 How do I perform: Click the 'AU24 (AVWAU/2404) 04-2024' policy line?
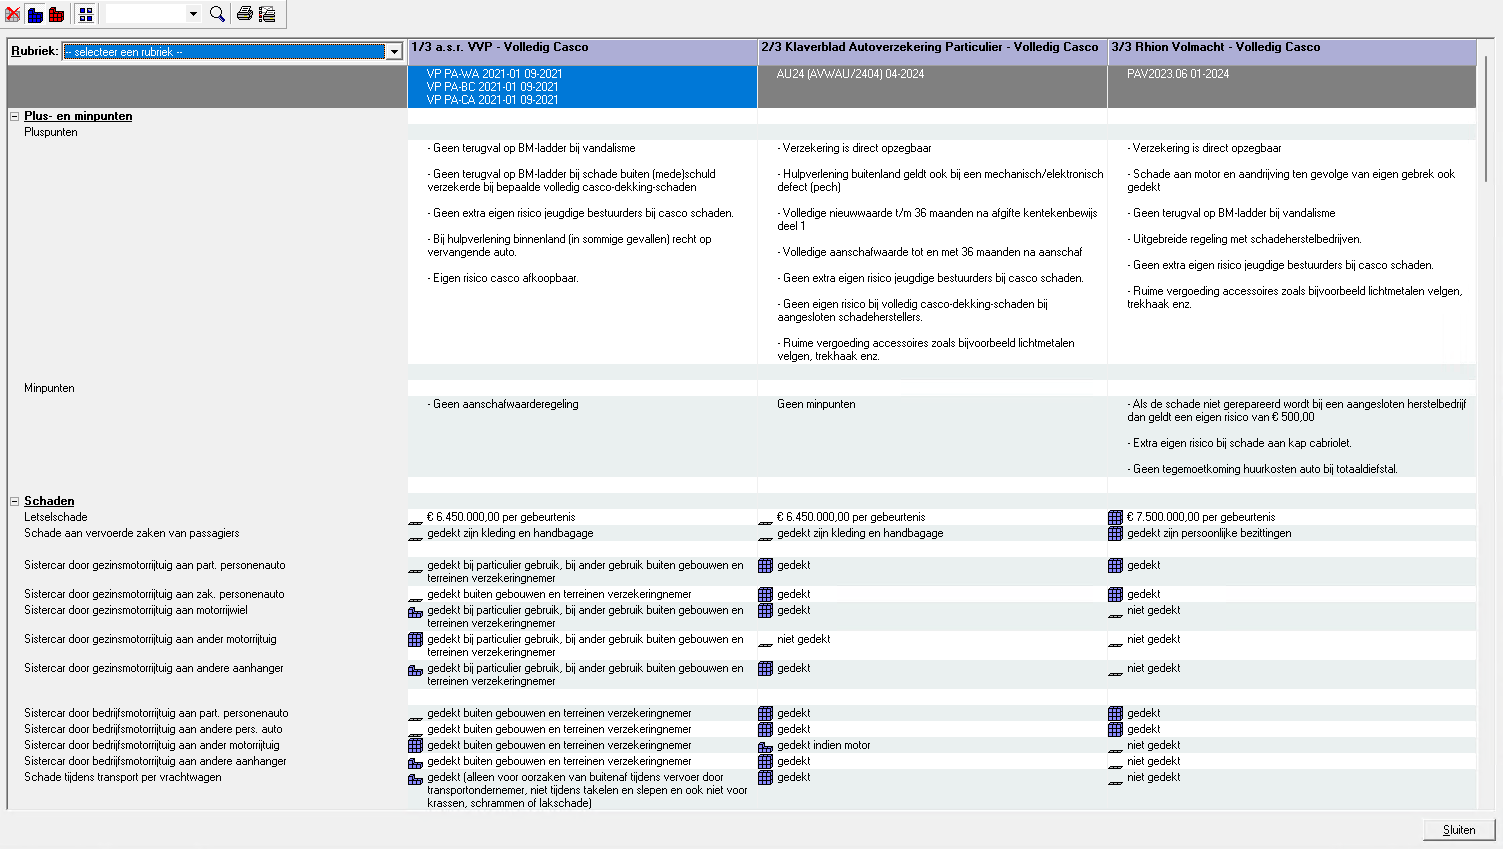click(850, 74)
